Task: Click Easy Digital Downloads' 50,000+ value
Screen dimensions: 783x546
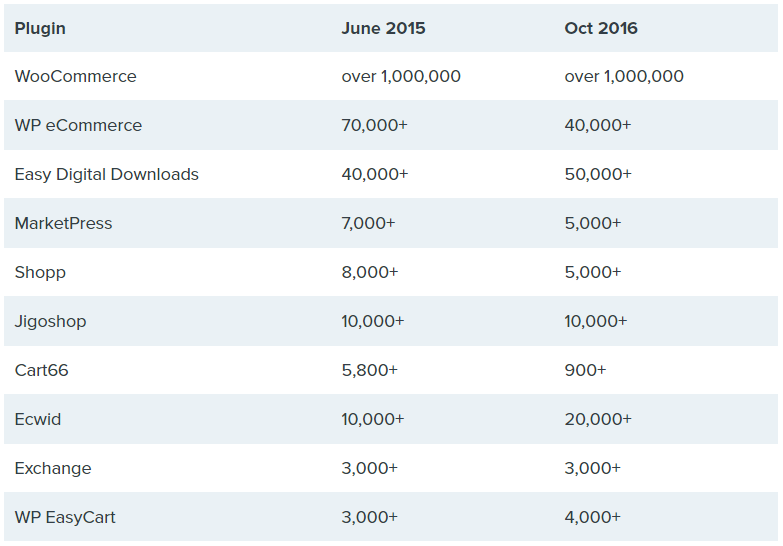Action: [x=597, y=174]
